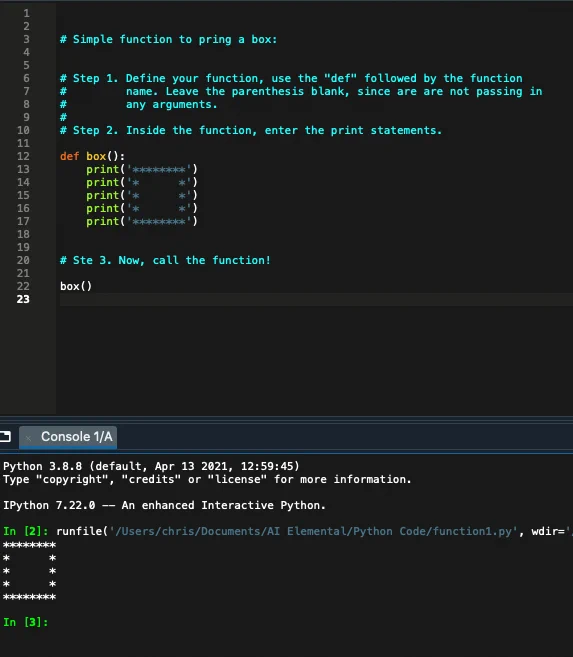Screen dimensions: 573x657
Task: Click the 'def box():' line
Action: pyautogui.click(x=92, y=156)
